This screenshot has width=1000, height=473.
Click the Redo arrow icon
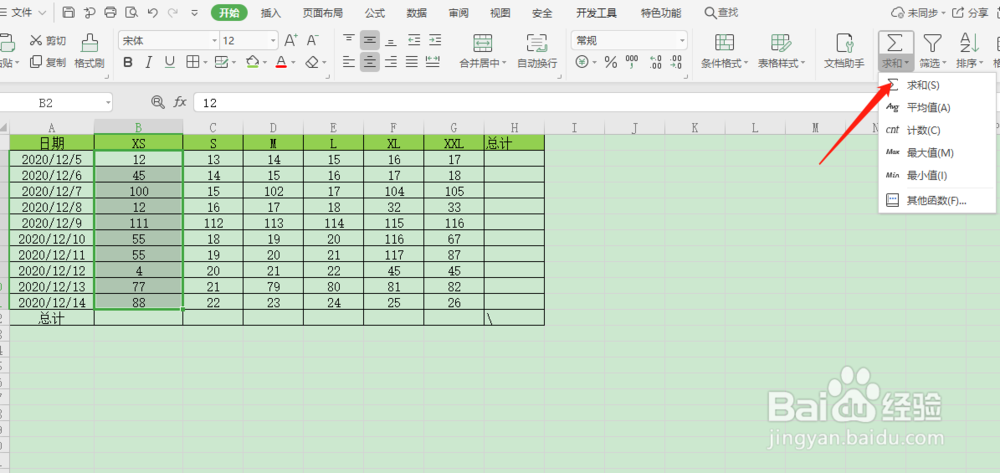point(172,12)
